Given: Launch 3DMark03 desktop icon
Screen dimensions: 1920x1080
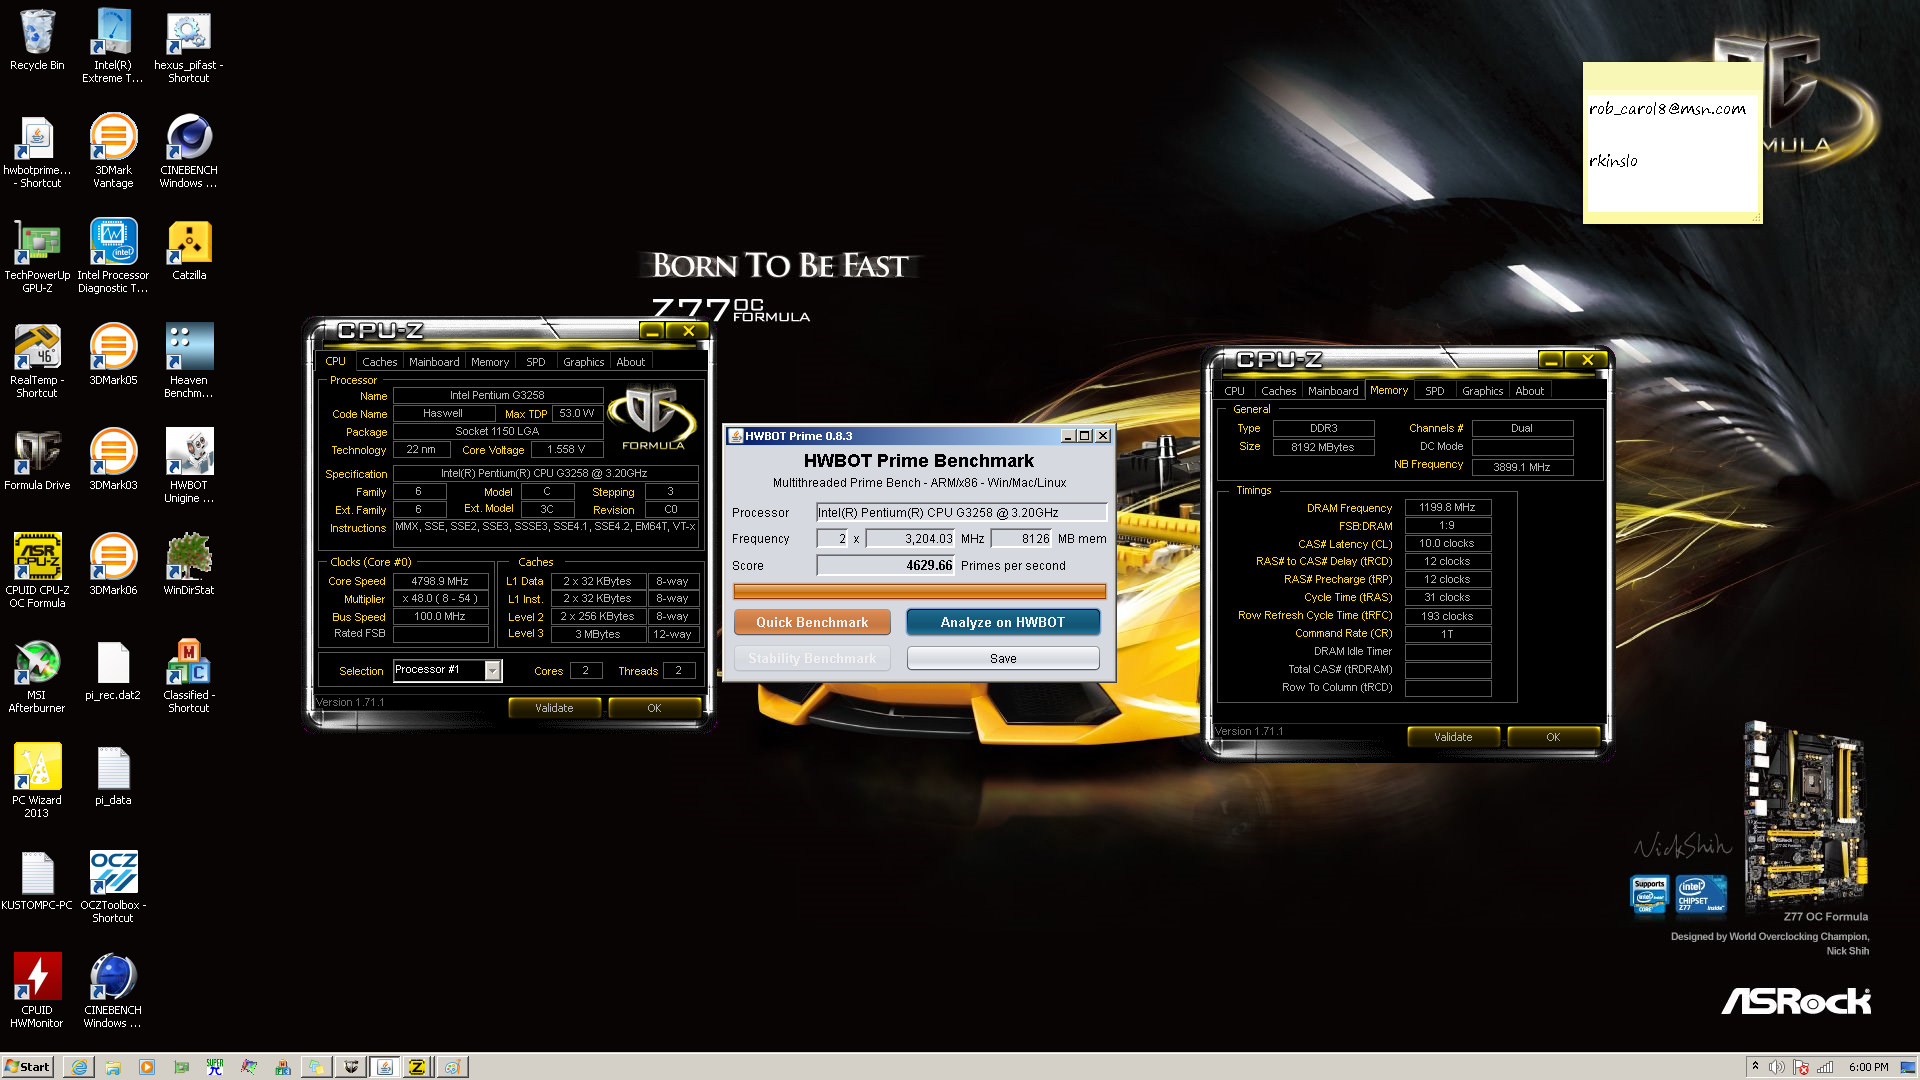Looking at the screenshot, I should (x=113, y=460).
